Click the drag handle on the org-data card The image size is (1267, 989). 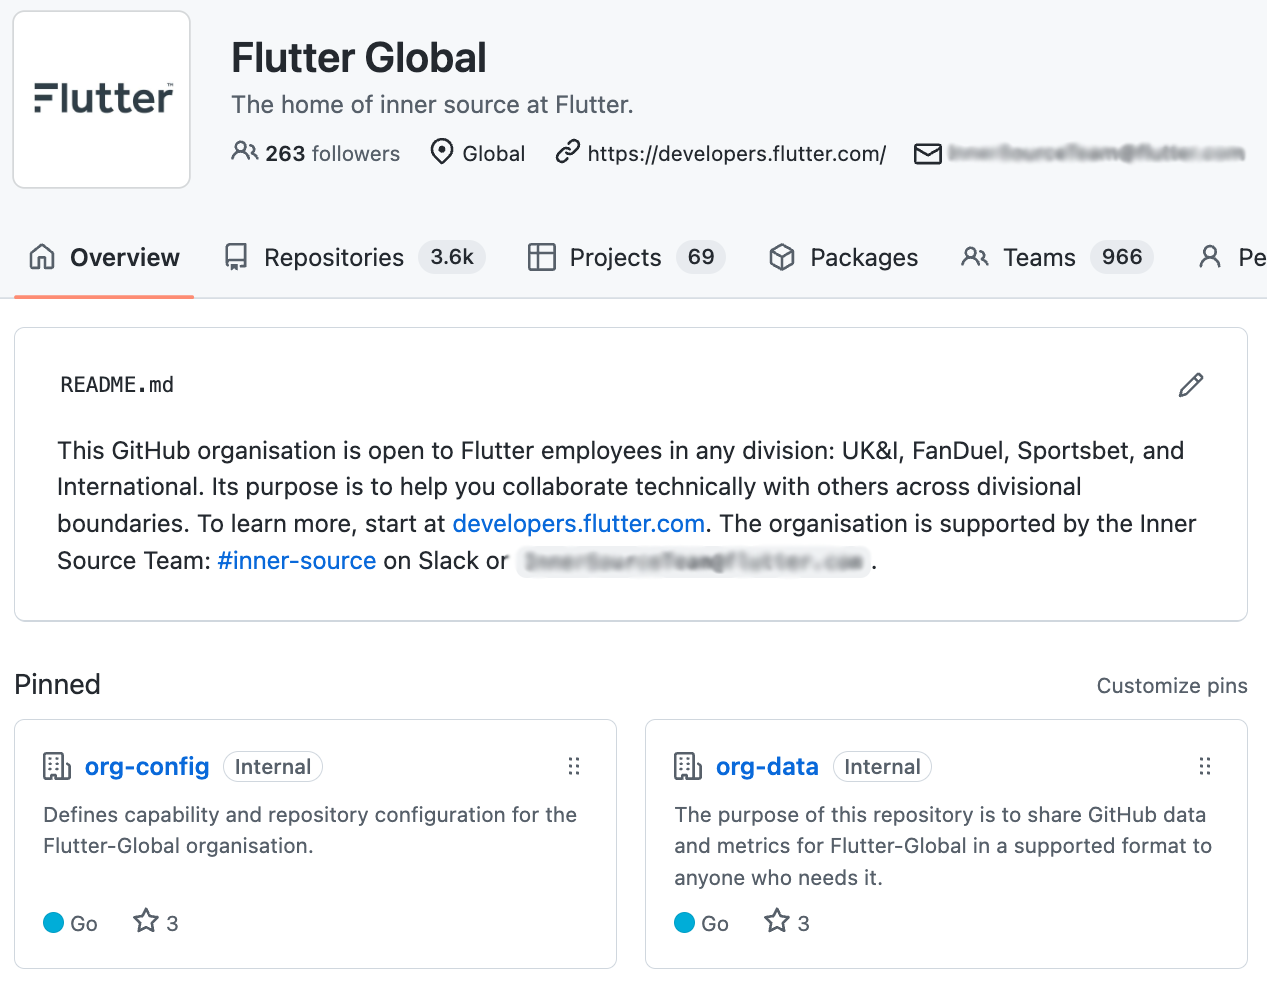(x=1205, y=766)
